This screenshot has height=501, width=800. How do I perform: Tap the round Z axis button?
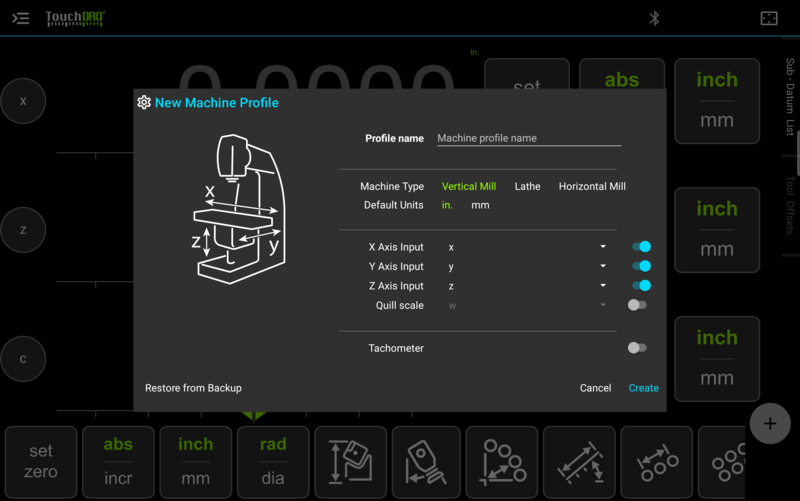[x=23, y=230]
